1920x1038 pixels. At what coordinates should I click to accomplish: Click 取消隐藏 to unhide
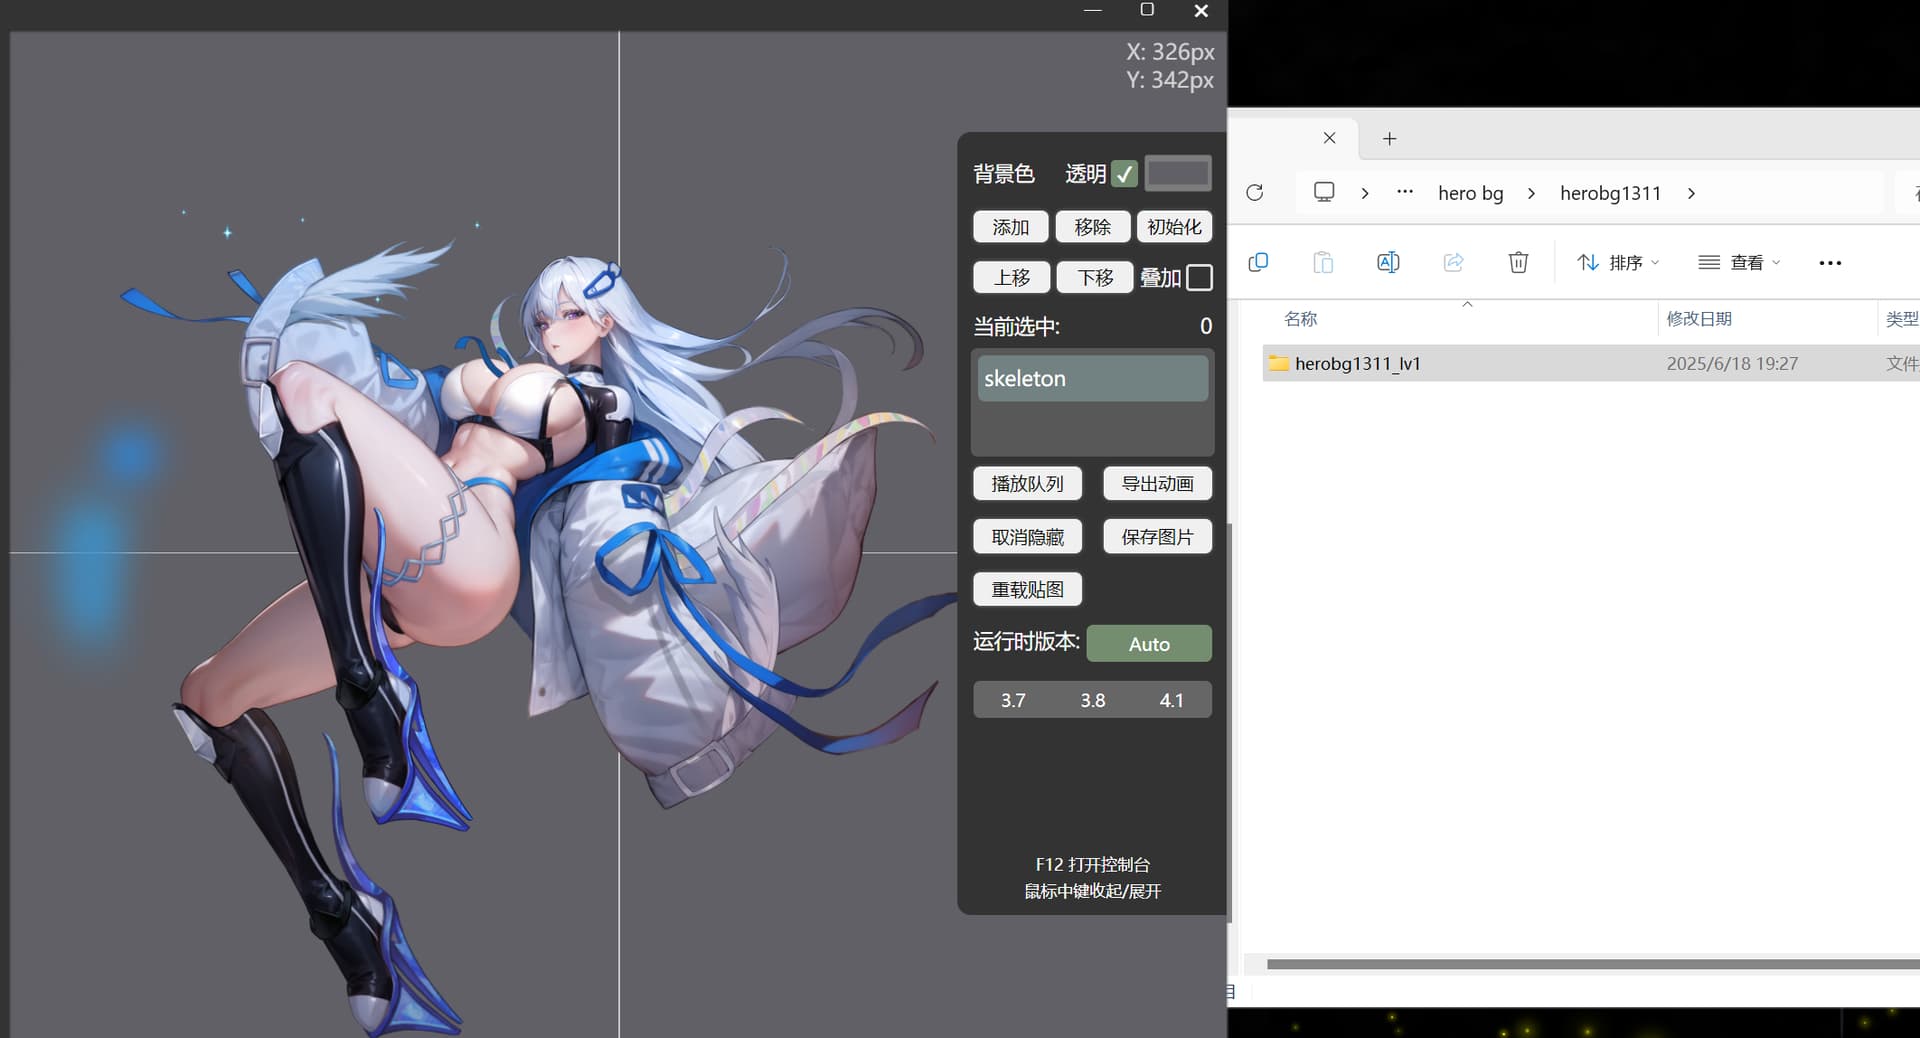coord(1027,537)
